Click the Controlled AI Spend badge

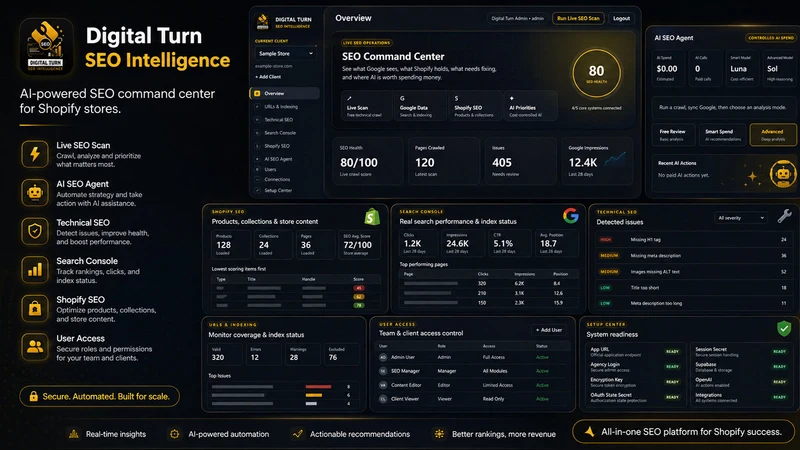(x=771, y=38)
